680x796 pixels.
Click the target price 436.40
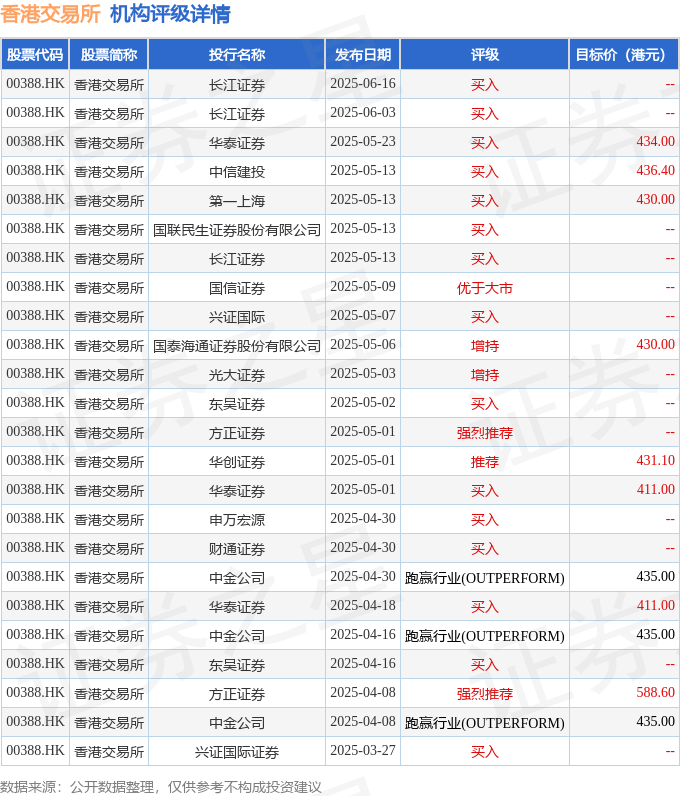coord(655,170)
